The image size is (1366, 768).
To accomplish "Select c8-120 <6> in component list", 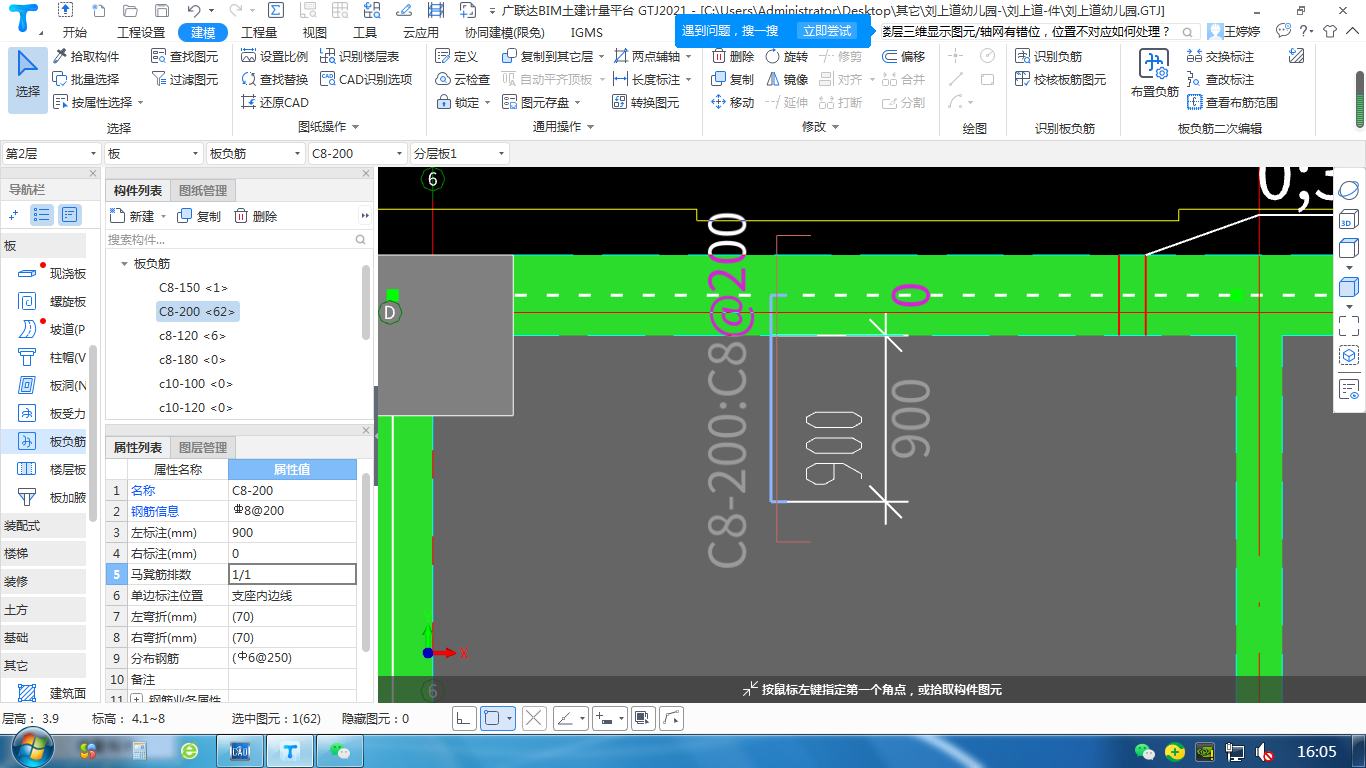I will click(192, 336).
